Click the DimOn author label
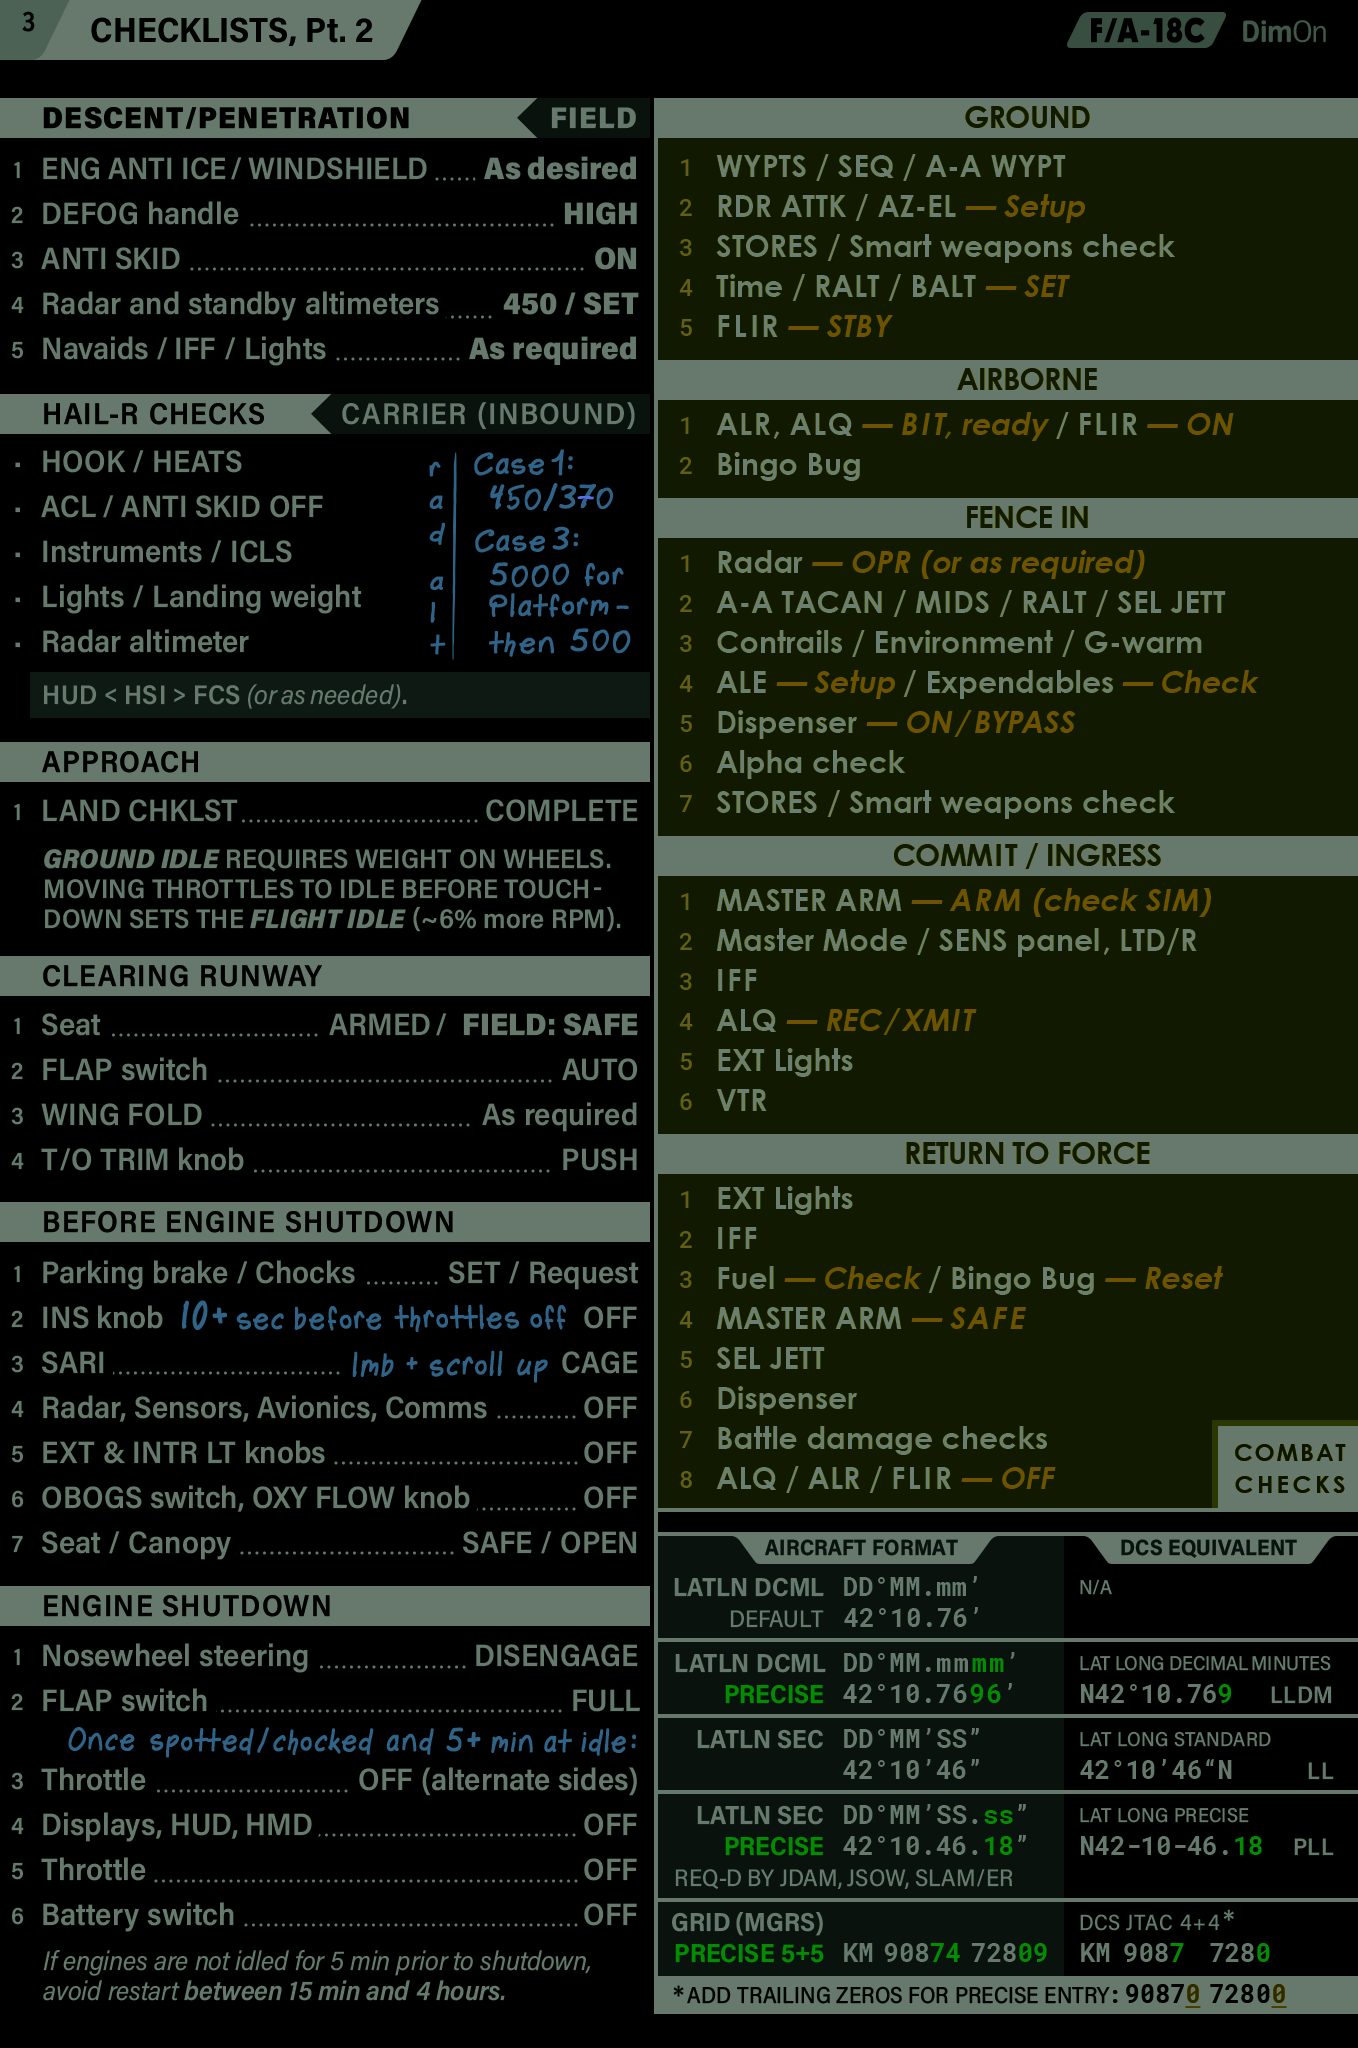The image size is (1358, 2048). coord(1283,32)
